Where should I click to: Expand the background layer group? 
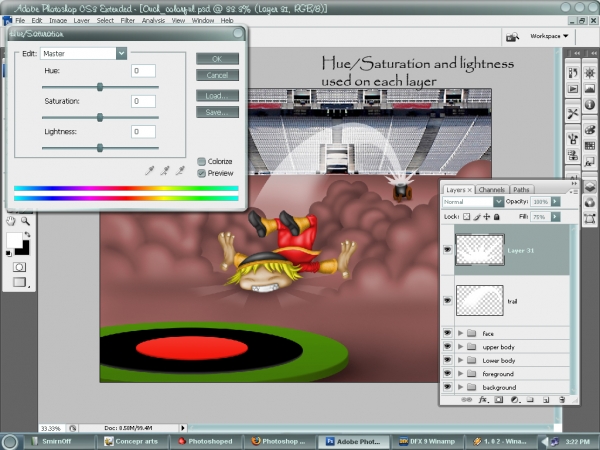click(x=460, y=387)
